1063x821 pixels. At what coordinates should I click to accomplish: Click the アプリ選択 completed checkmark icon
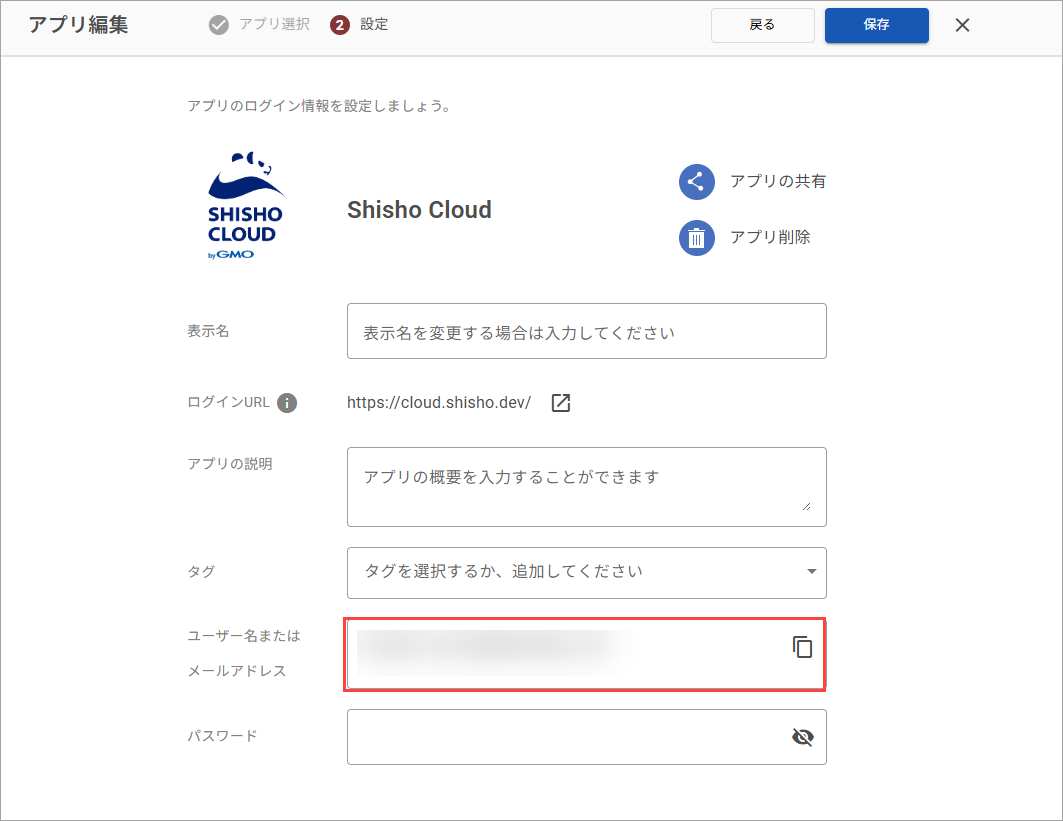point(218,25)
